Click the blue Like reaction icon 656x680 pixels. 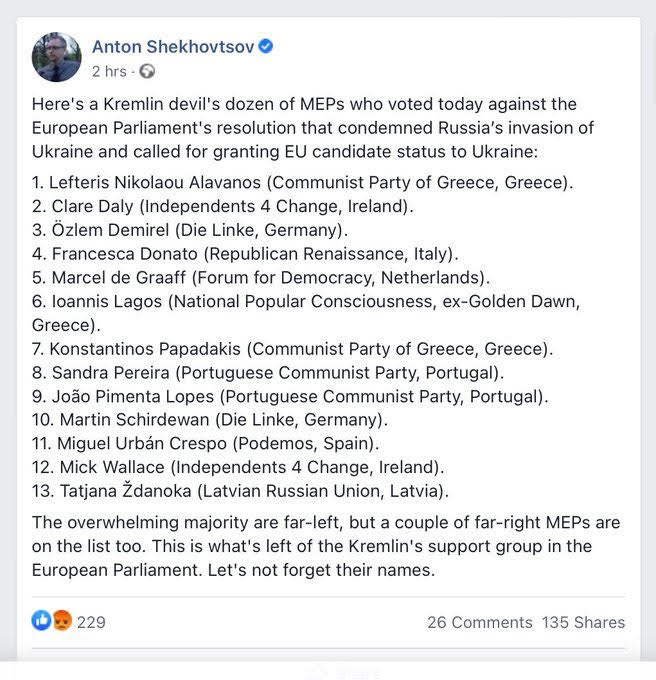[x=41, y=621]
